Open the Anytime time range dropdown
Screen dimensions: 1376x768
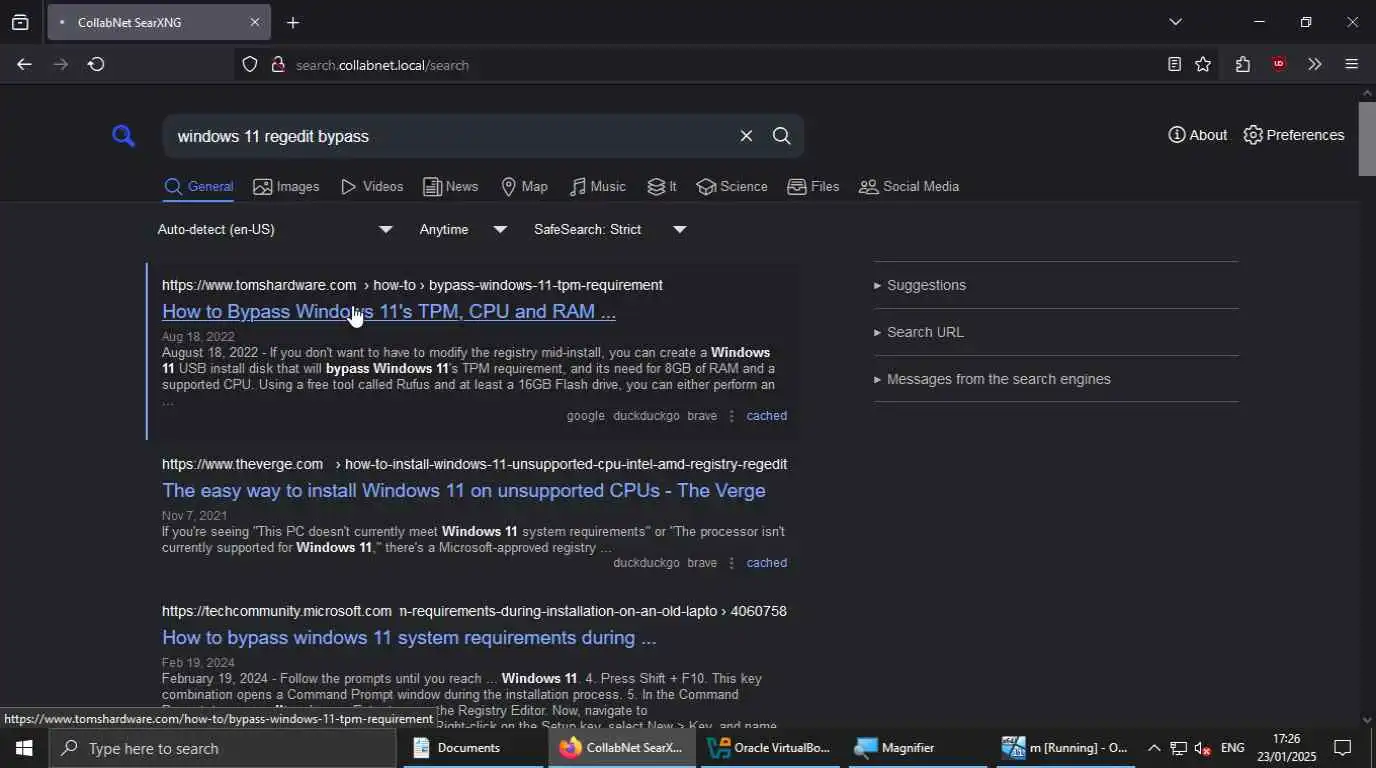click(x=463, y=230)
